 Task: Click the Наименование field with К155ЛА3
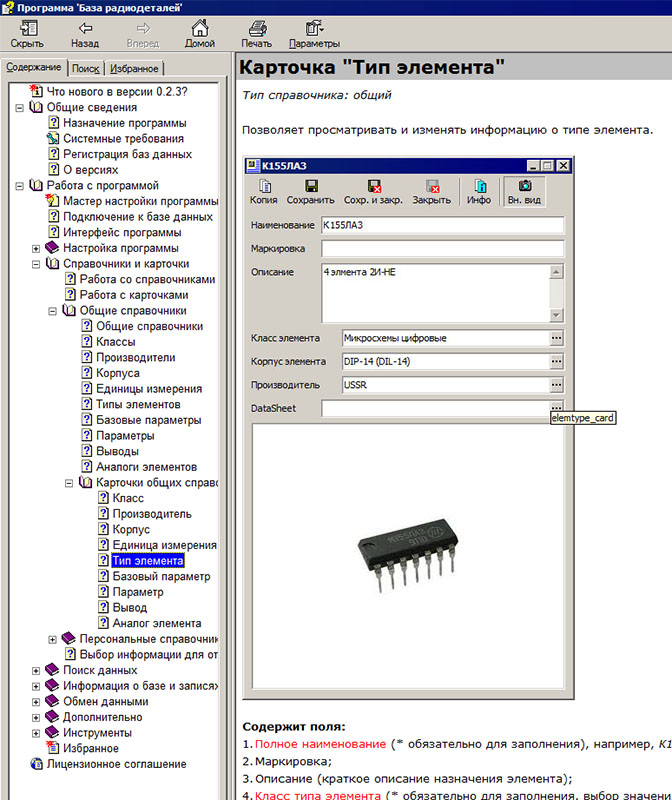(442, 225)
